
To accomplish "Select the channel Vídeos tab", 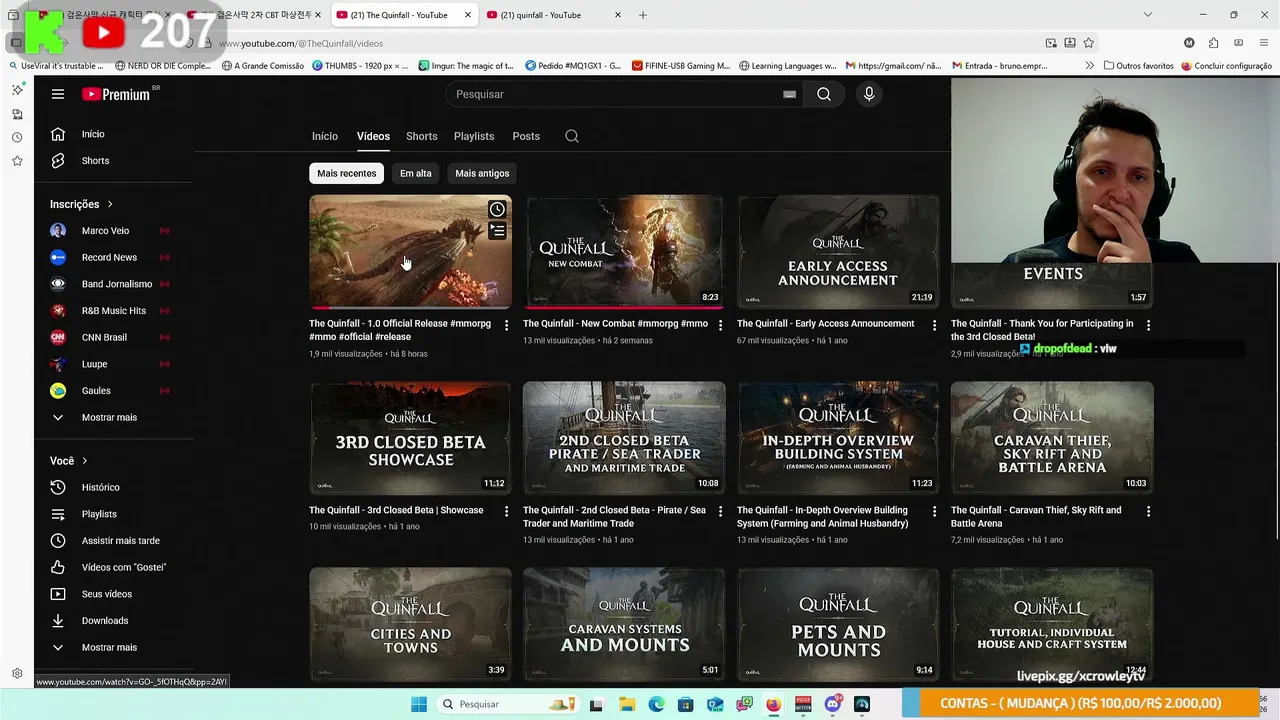I will 373,136.
